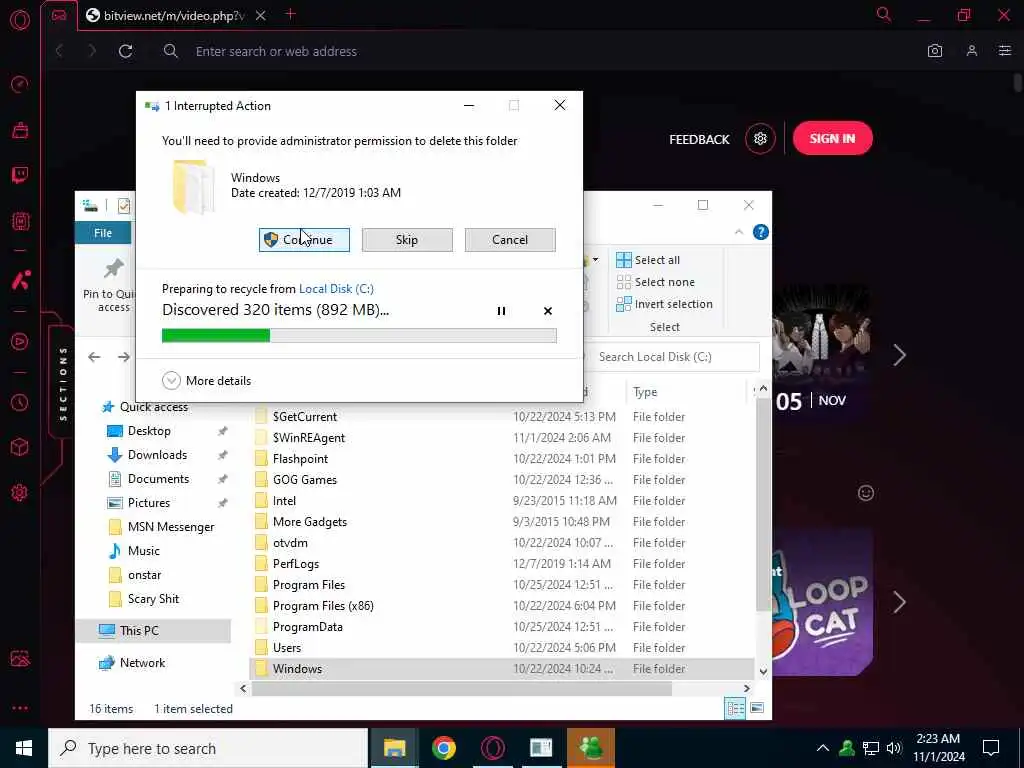
Task: Select Network in the navigation pane
Action: pyautogui.click(x=142, y=663)
